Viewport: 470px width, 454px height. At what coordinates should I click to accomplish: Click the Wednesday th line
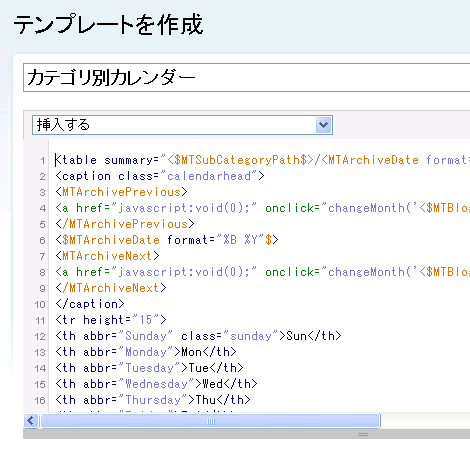pyautogui.click(x=156, y=384)
